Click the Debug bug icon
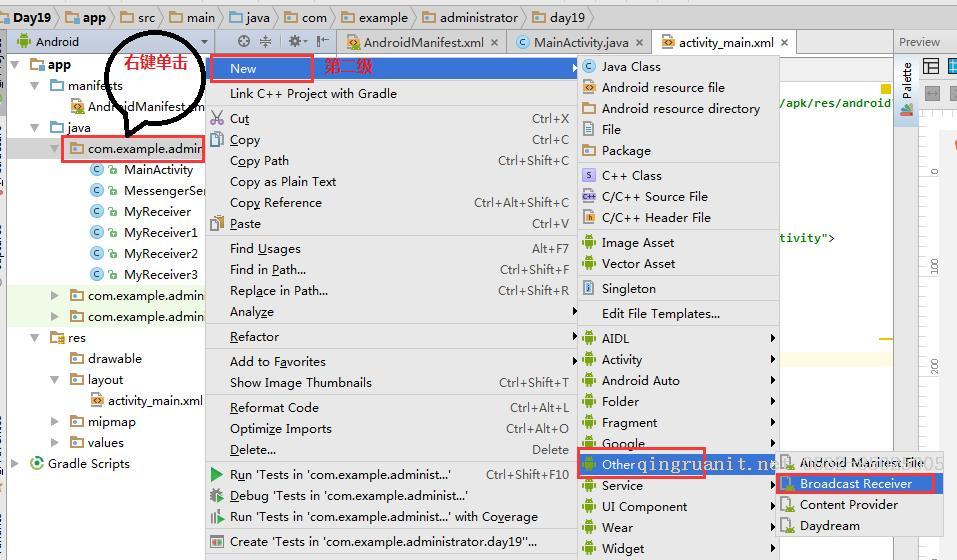The height and width of the screenshot is (560, 957). pos(217,495)
